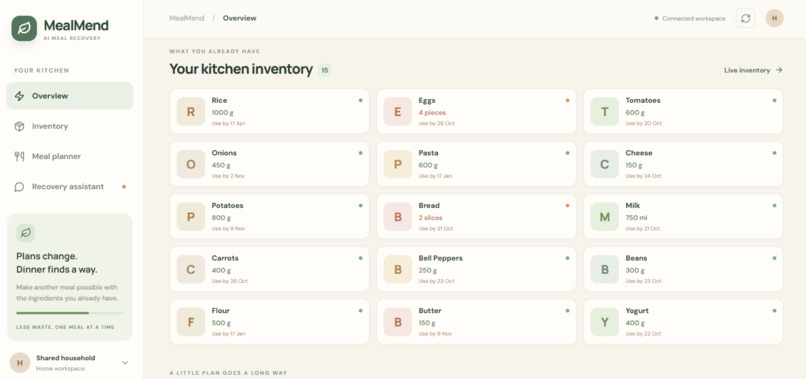The width and height of the screenshot is (806, 379).
Task: Go to Inventory in the sidebar
Action: pos(70,126)
